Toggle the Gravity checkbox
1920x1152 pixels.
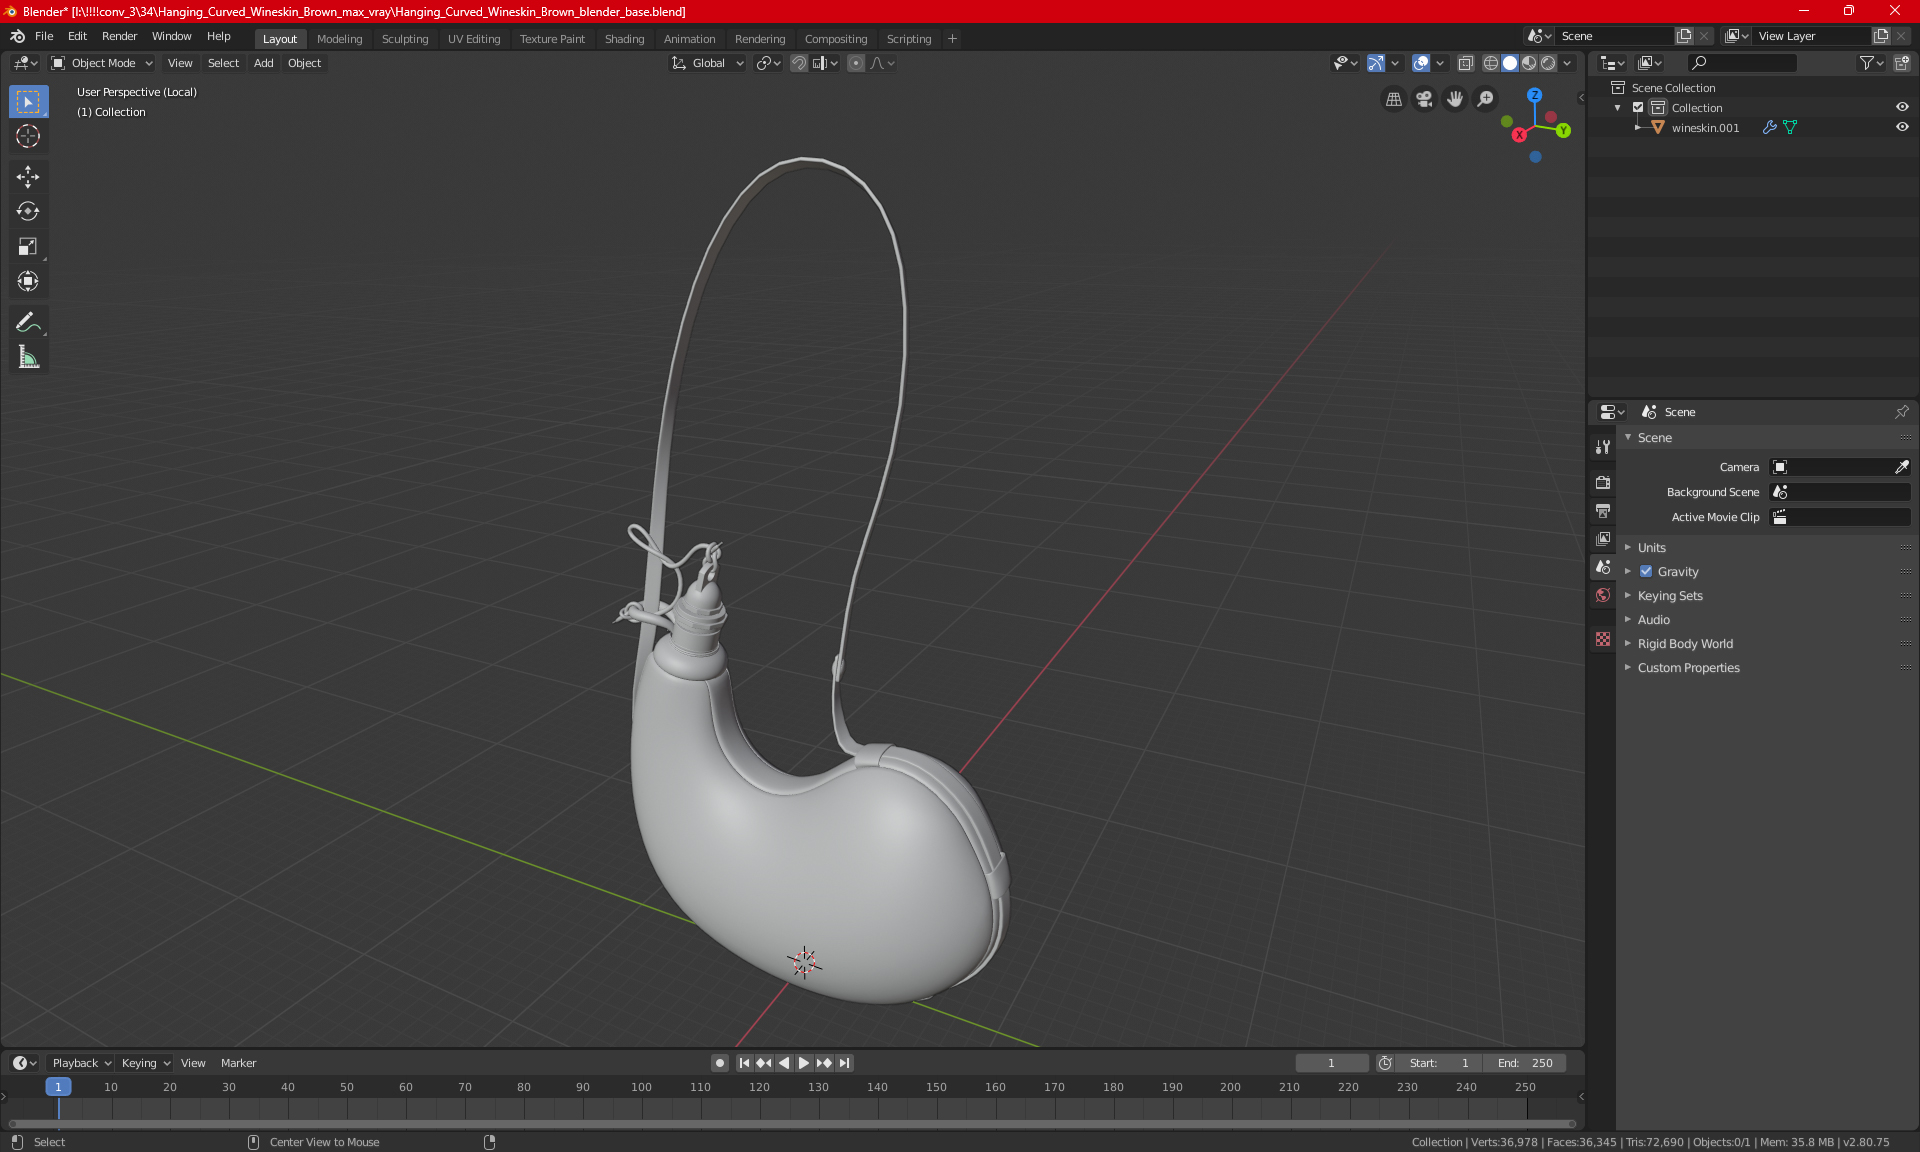[1646, 572]
